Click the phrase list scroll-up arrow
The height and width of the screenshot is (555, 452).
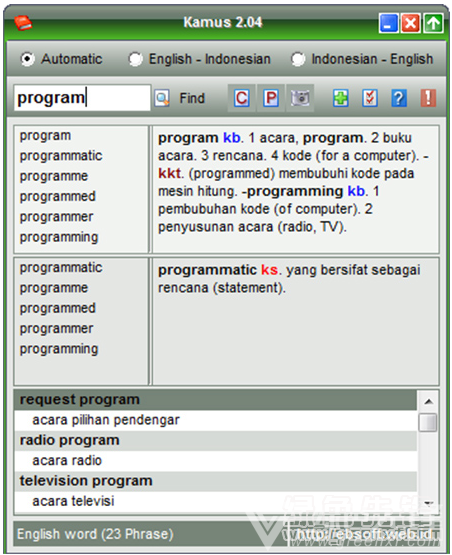click(428, 401)
